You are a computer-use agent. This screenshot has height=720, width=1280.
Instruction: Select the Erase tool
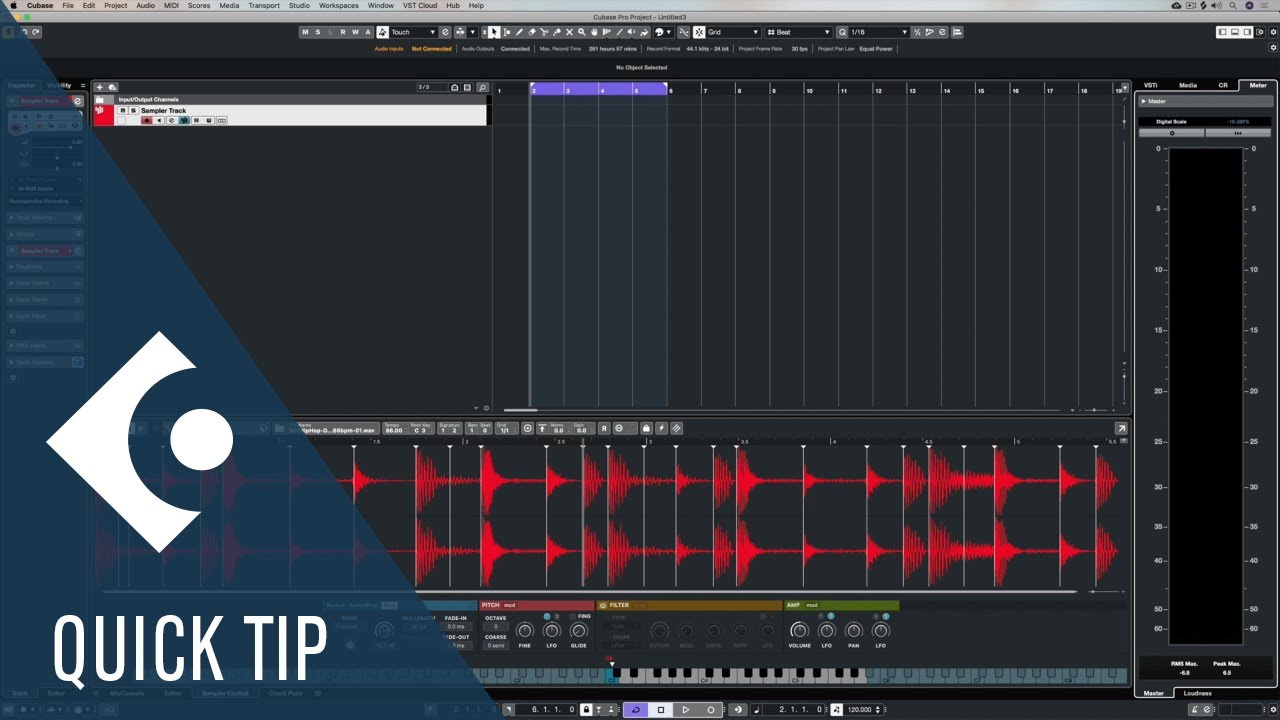532,32
